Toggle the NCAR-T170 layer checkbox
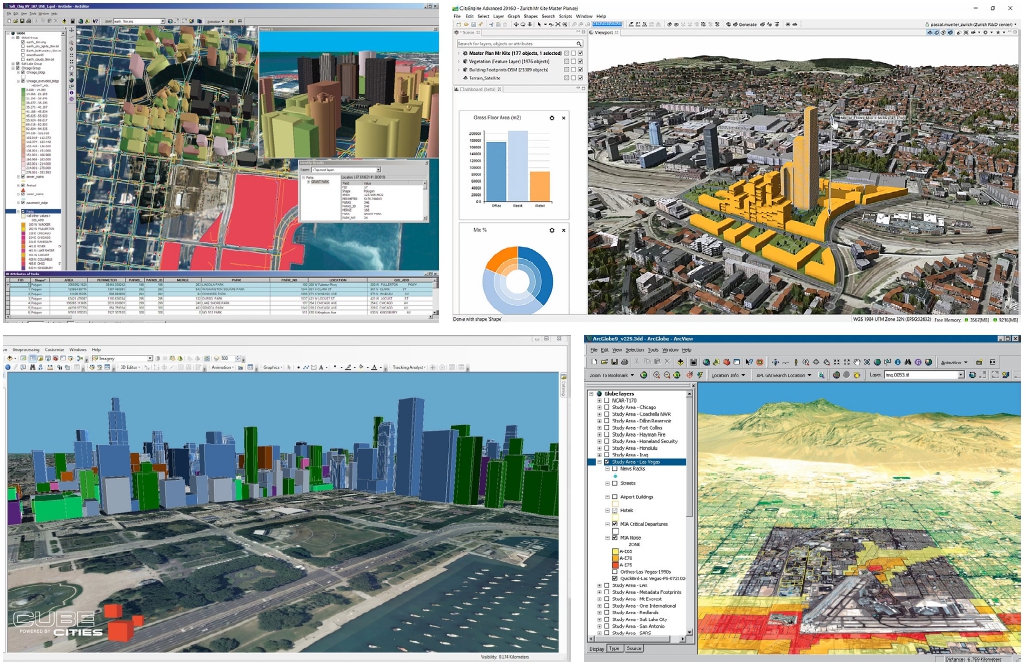Viewport: 1028px width, 671px height. [606, 401]
